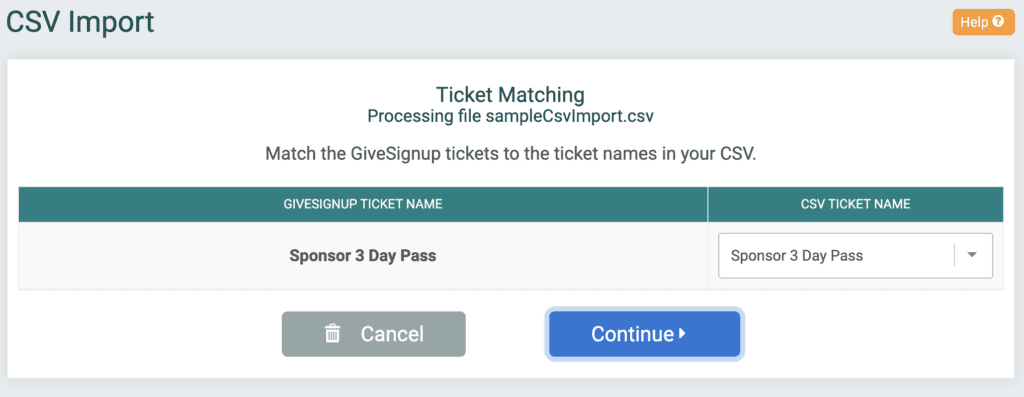This screenshot has width=1024, height=397.
Task: Click the question mark icon in Help
Action: point(997,22)
